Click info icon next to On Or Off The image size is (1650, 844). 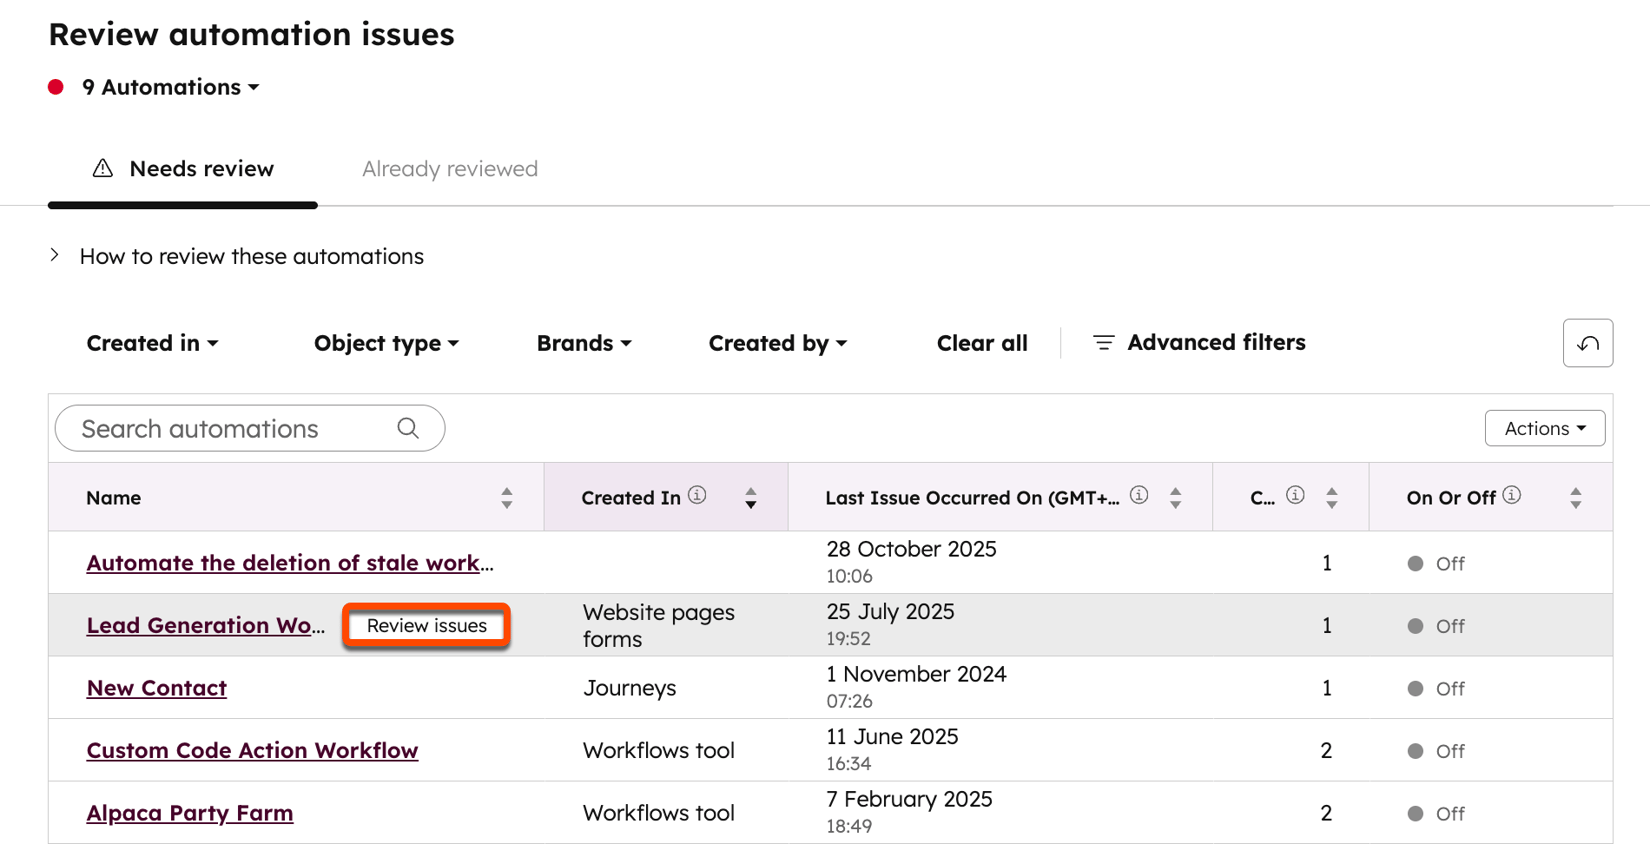pos(1512,495)
